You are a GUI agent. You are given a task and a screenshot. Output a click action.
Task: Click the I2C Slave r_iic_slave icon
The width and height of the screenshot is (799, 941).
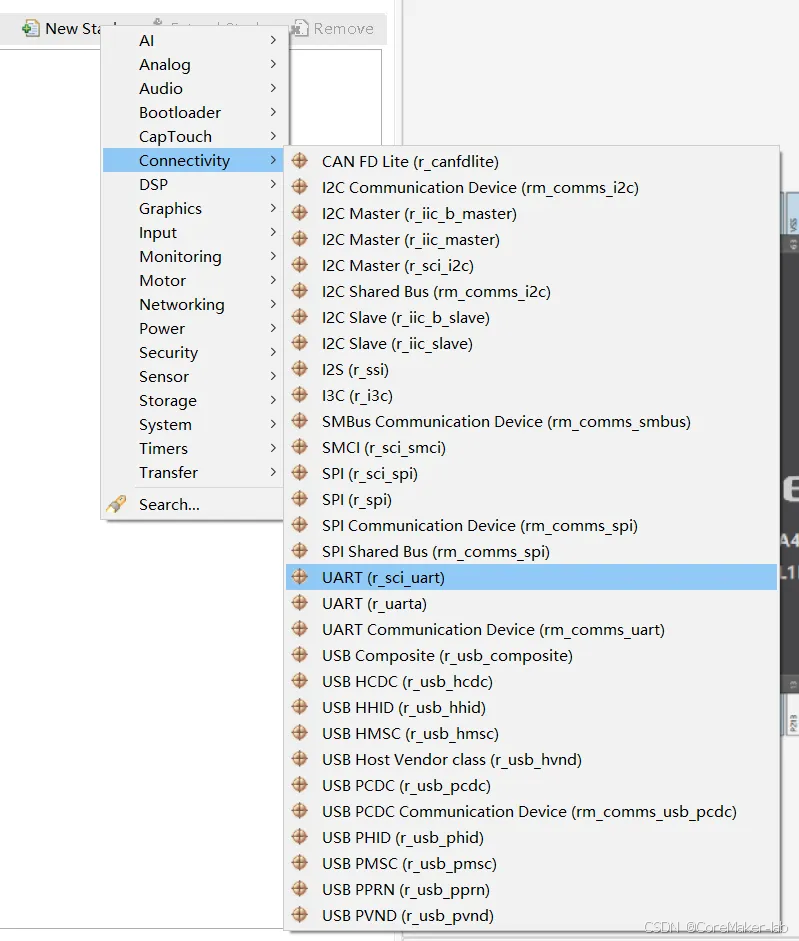click(x=300, y=343)
